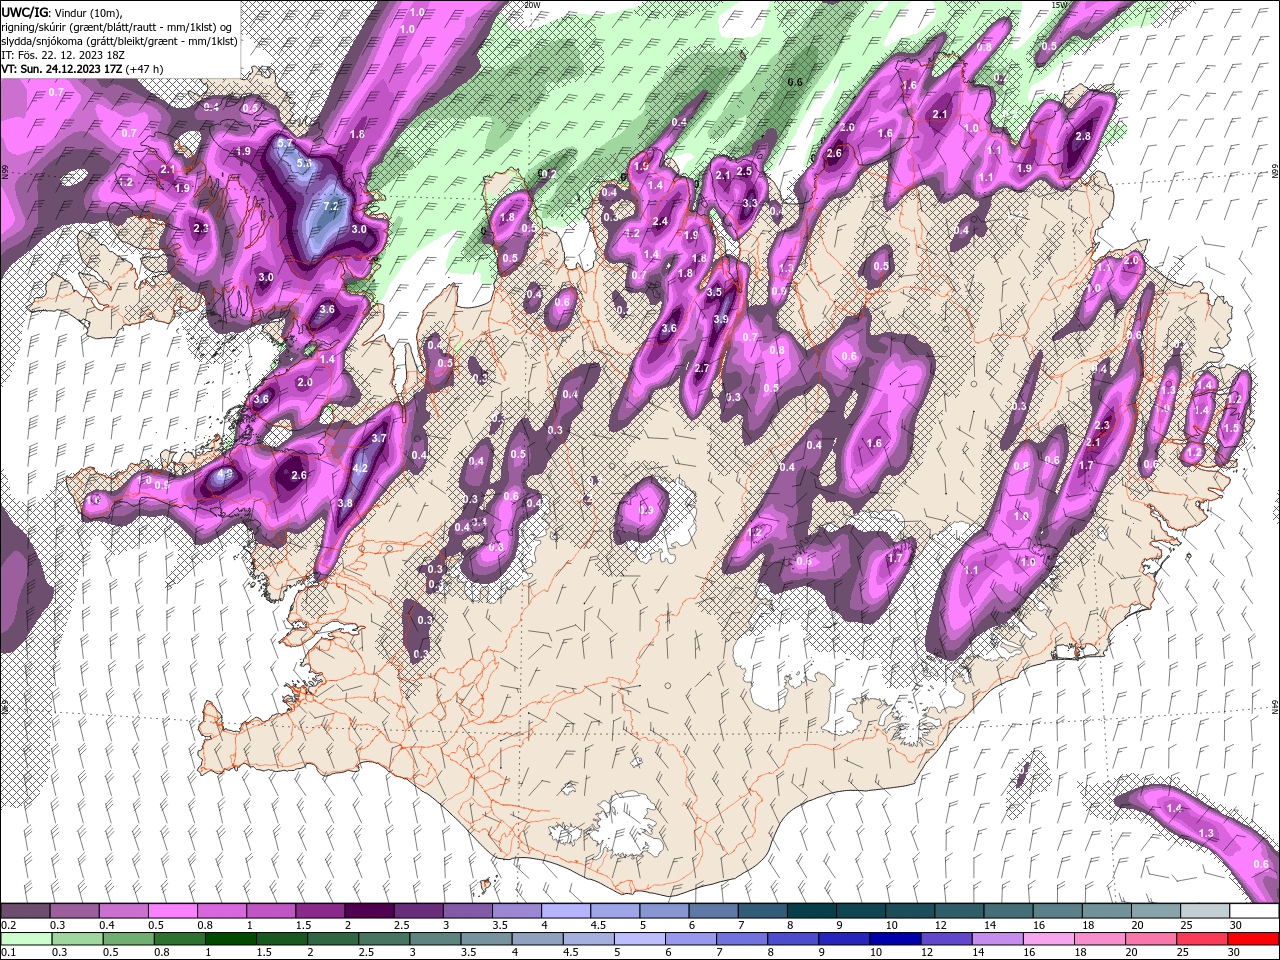Click the 20W longitude label
The width and height of the screenshot is (1280, 960).
533,5
